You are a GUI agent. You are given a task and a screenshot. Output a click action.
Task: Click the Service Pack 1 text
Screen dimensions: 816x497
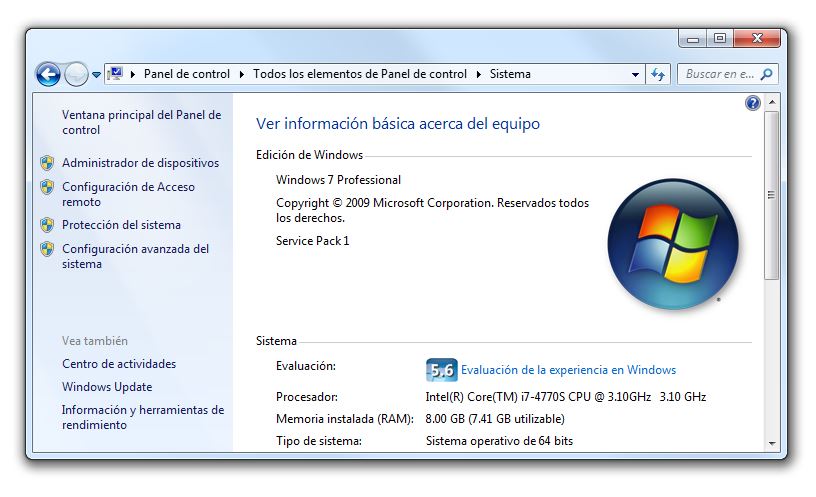coord(312,241)
